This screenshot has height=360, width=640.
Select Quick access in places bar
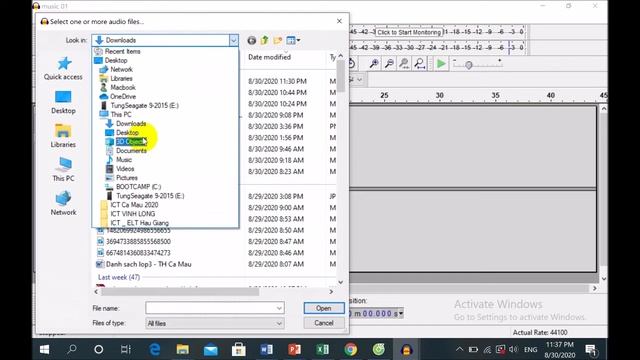coord(63,68)
